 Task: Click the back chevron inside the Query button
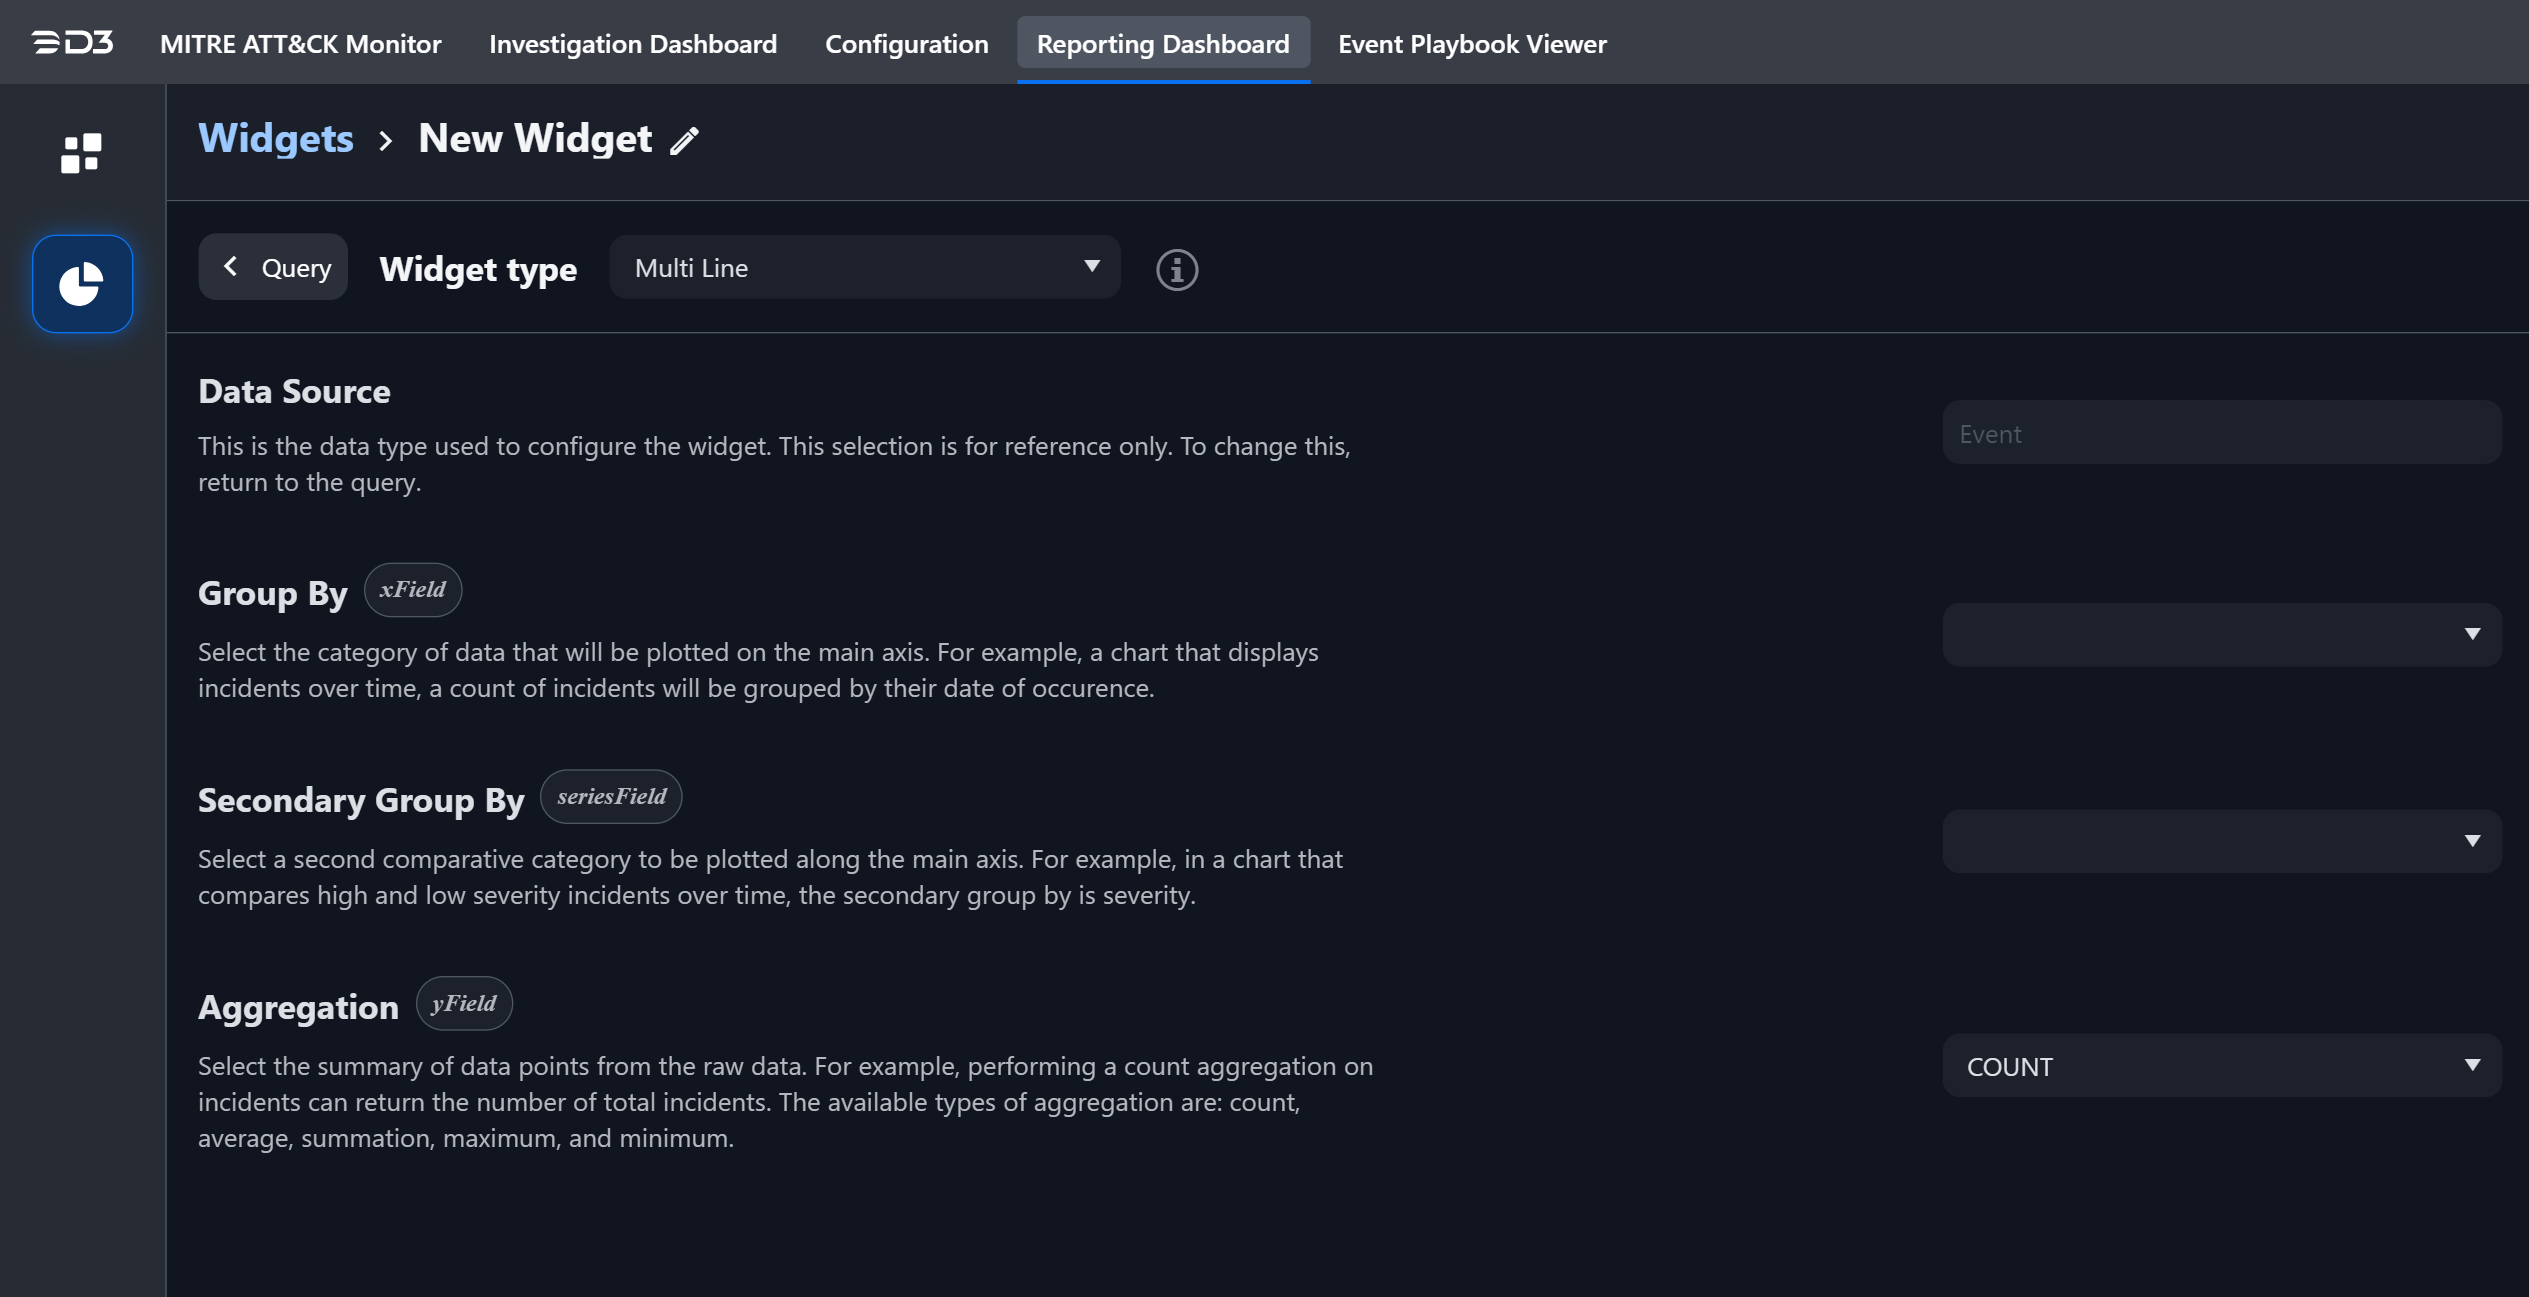click(231, 266)
